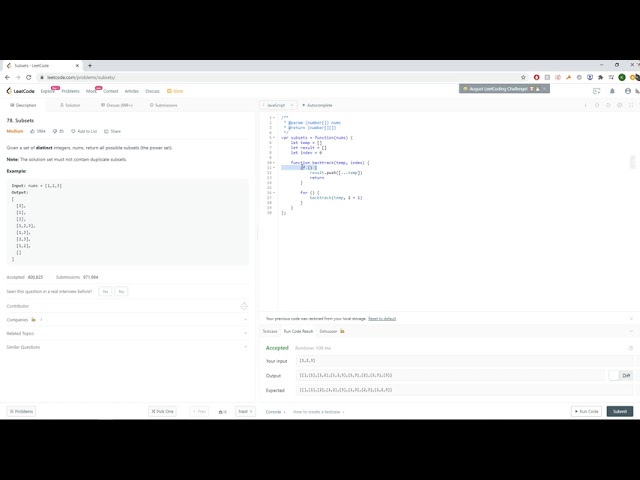Expand the Related Topics section
The width and height of the screenshot is (640, 480).
(246, 333)
